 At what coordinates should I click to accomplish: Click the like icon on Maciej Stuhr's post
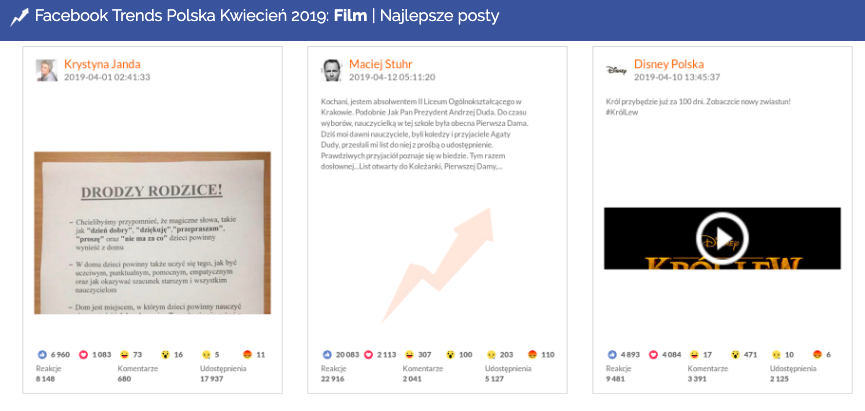[327, 354]
